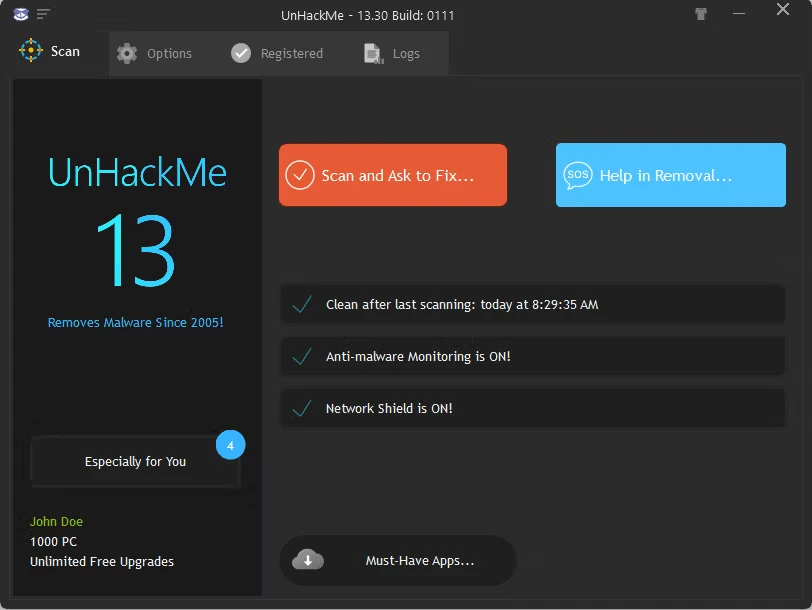This screenshot has height=610, width=812.
Task: Click the Logs document icon
Action: (x=373, y=54)
